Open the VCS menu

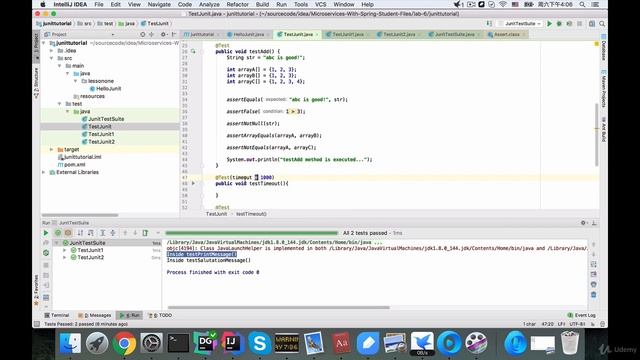pos(321,4)
